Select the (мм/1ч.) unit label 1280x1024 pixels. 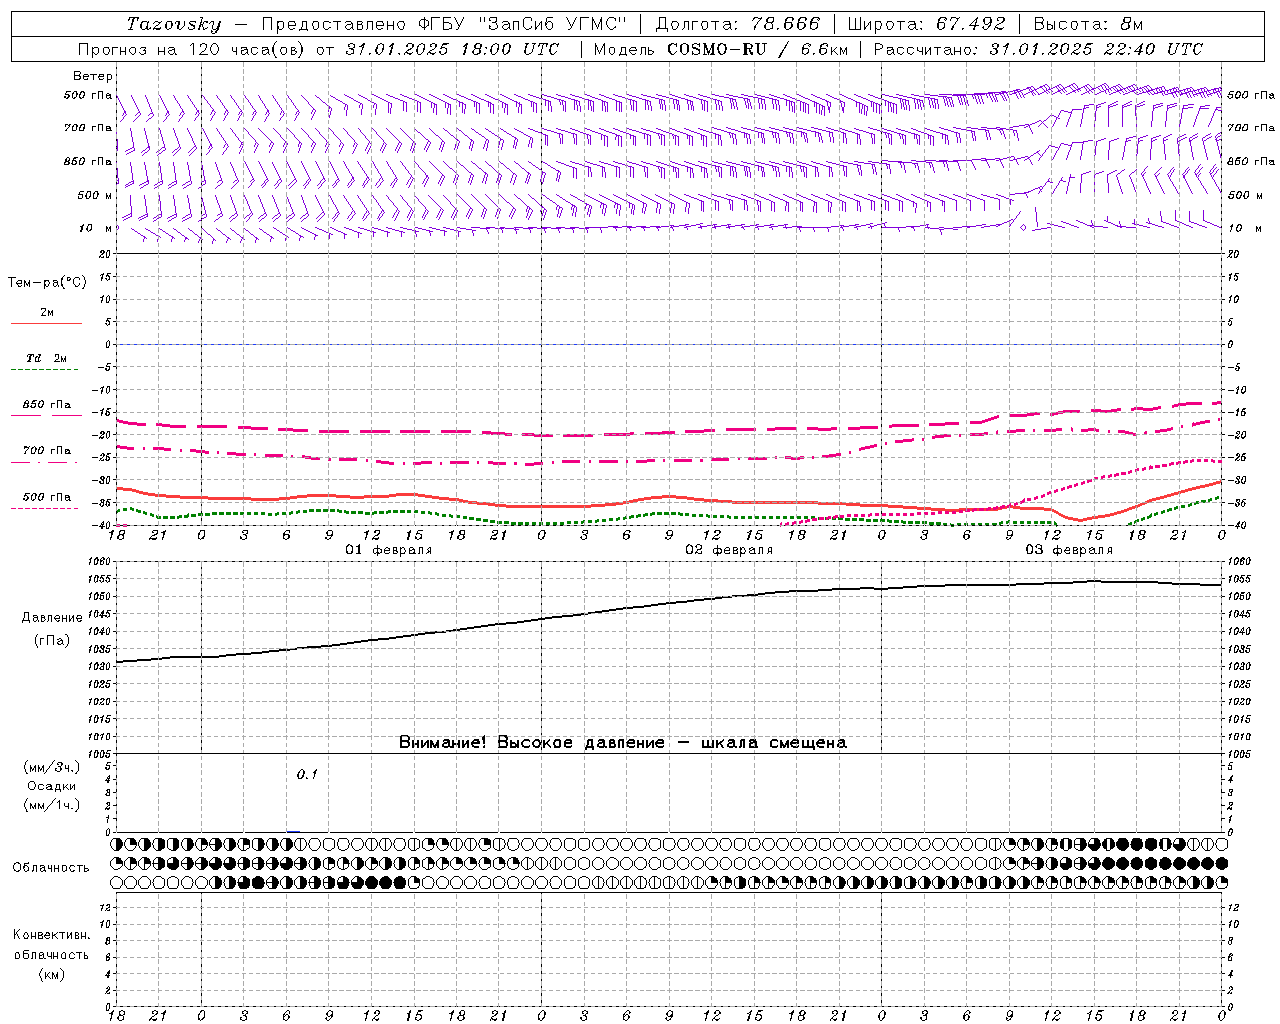click(52, 805)
